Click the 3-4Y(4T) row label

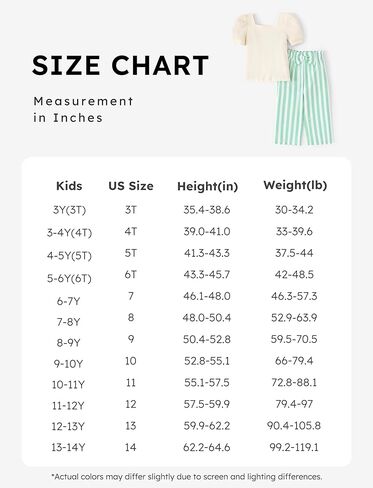point(69,233)
